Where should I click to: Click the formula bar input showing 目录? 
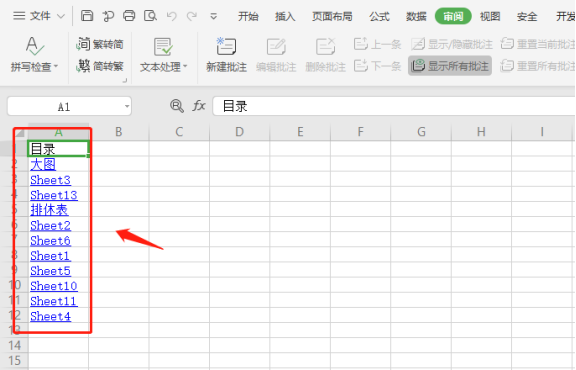(394, 106)
